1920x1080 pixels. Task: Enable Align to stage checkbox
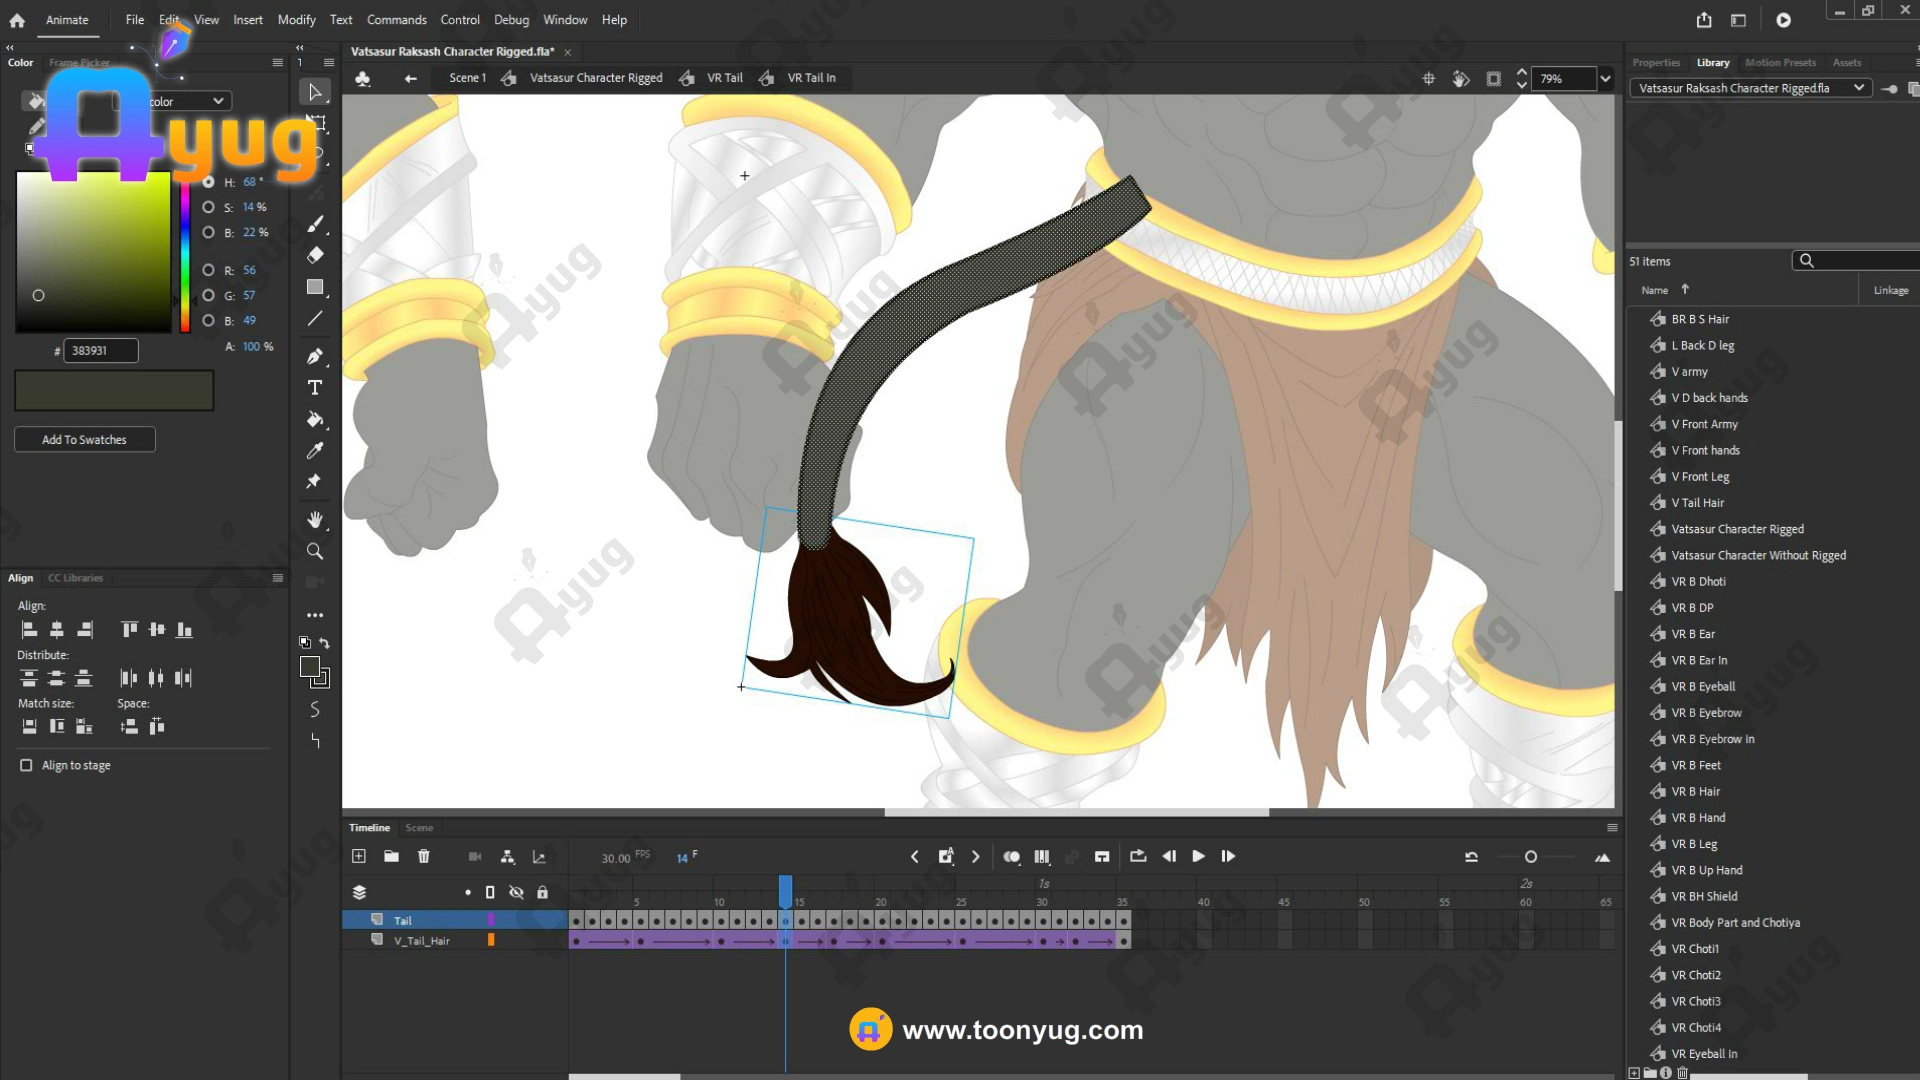click(26, 765)
